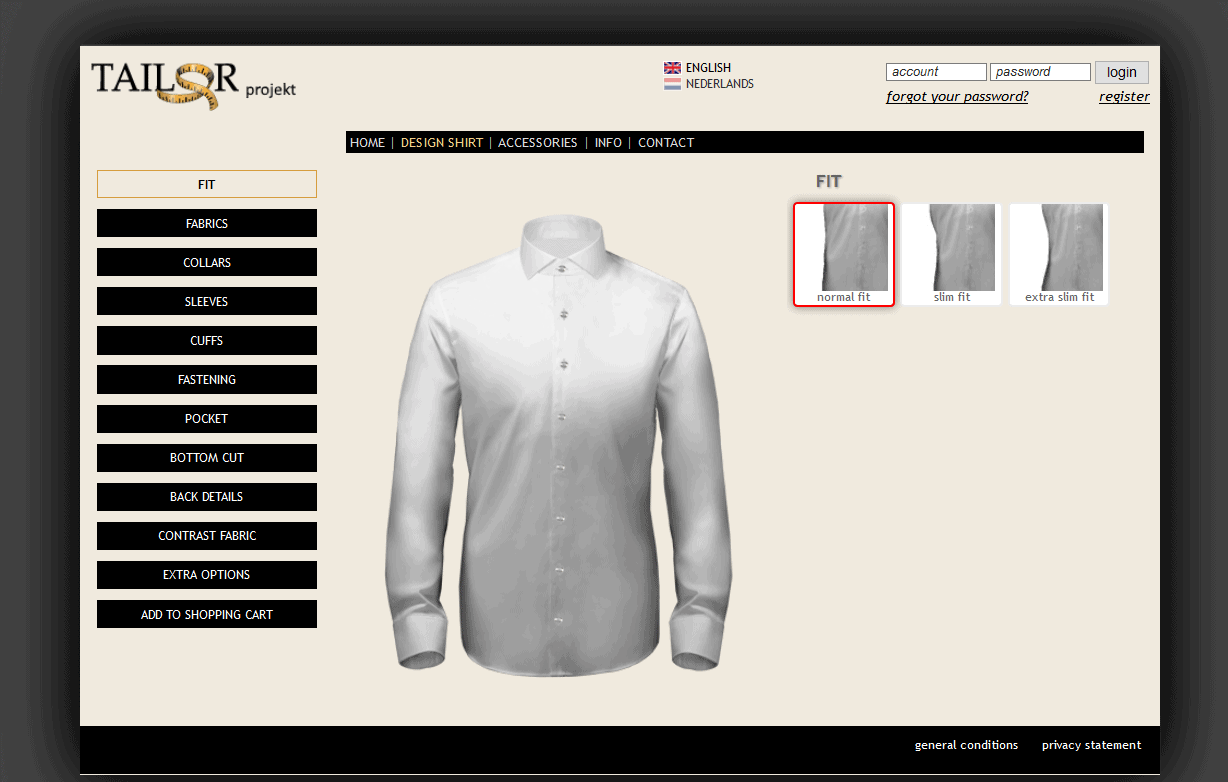Open the FABRICS sidebar section
The image size is (1228, 782).
pyautogui.click(x=207, y=223)
